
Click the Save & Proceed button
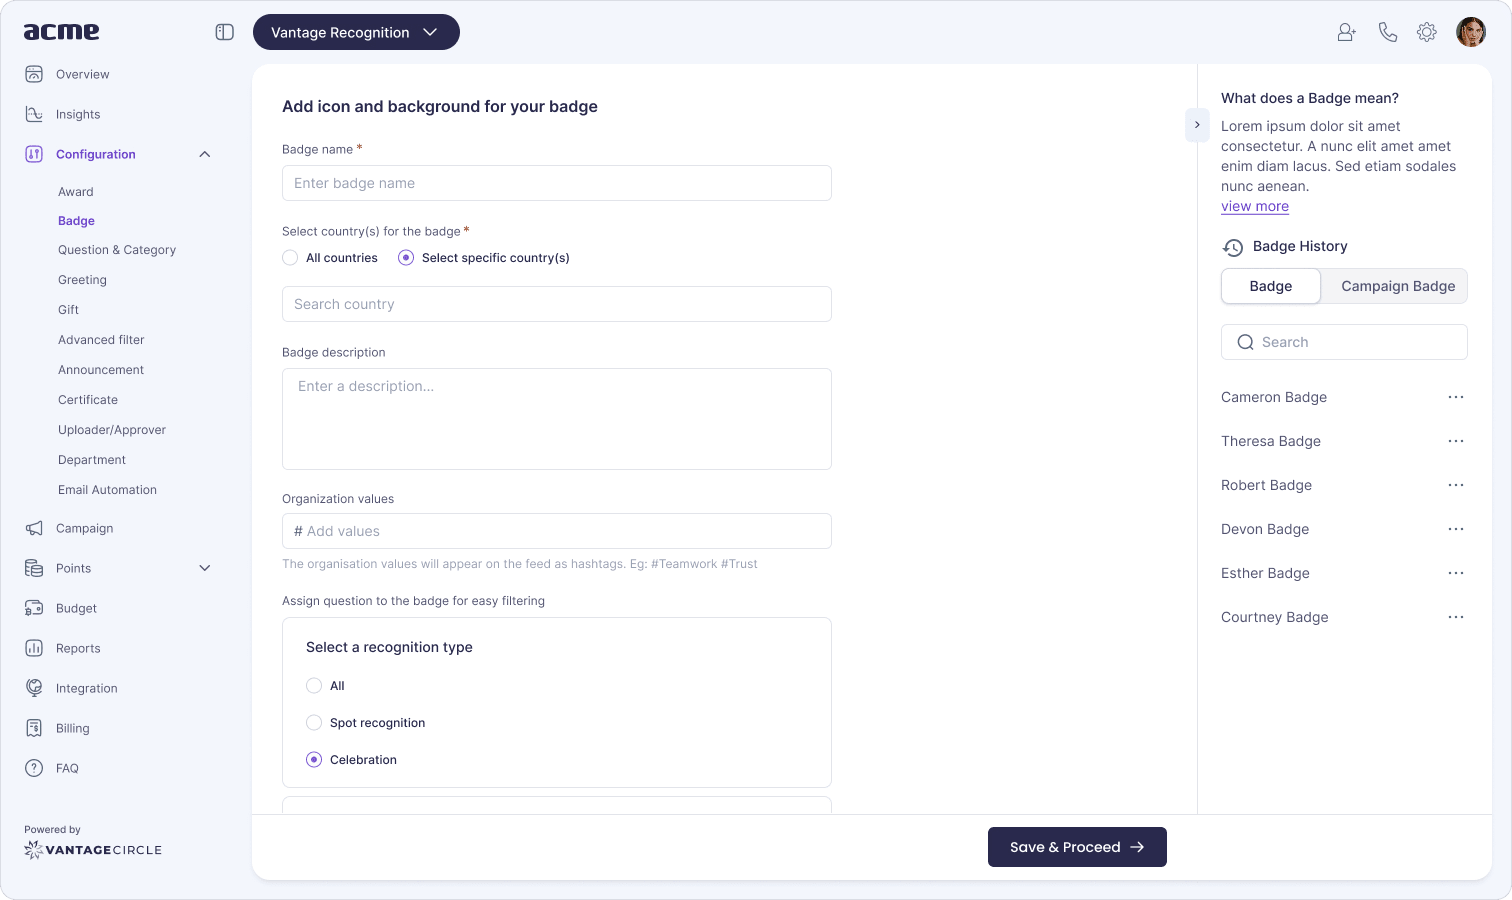point(1077,847)
